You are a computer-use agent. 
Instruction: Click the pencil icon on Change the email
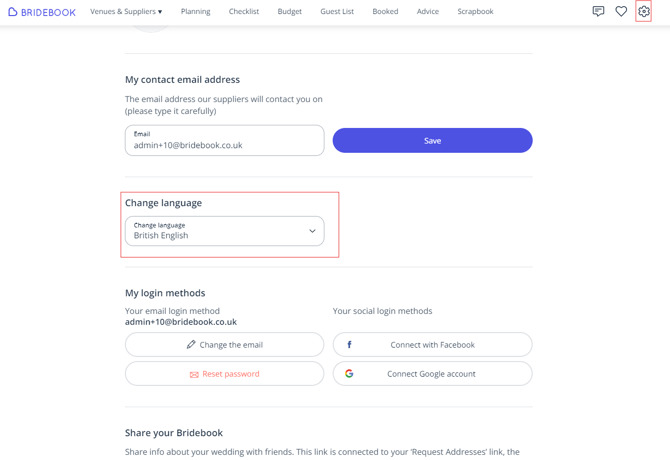191,345
